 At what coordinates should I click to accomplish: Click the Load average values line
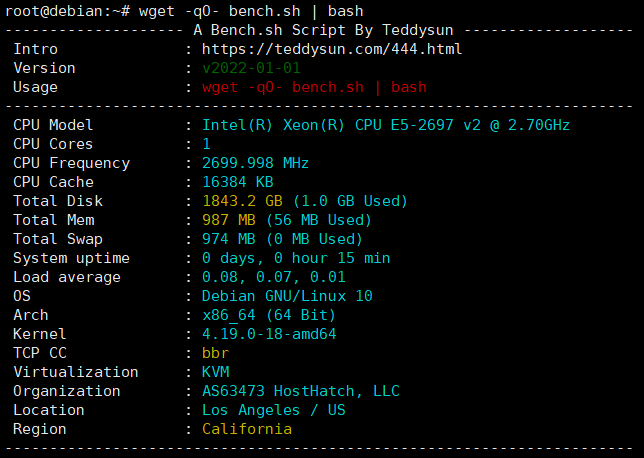[274, 277]
